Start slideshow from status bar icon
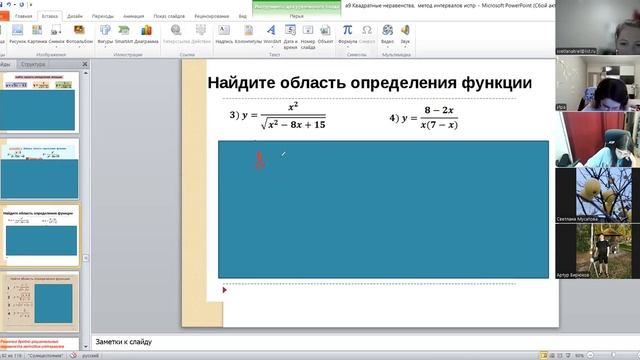Screen dimensions: 640x360 coord(568,356)
